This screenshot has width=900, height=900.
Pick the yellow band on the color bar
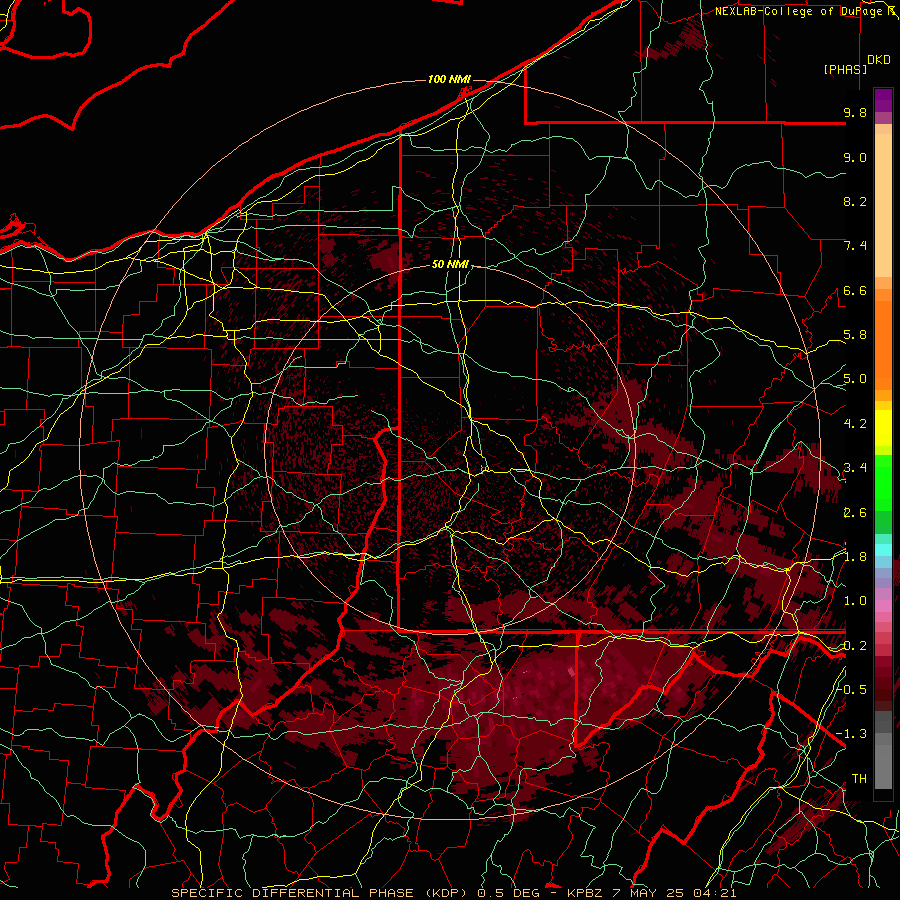[883, 428]
